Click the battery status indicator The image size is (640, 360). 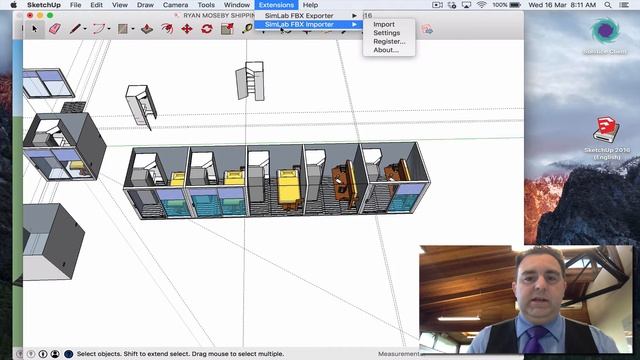click(507, 5)
